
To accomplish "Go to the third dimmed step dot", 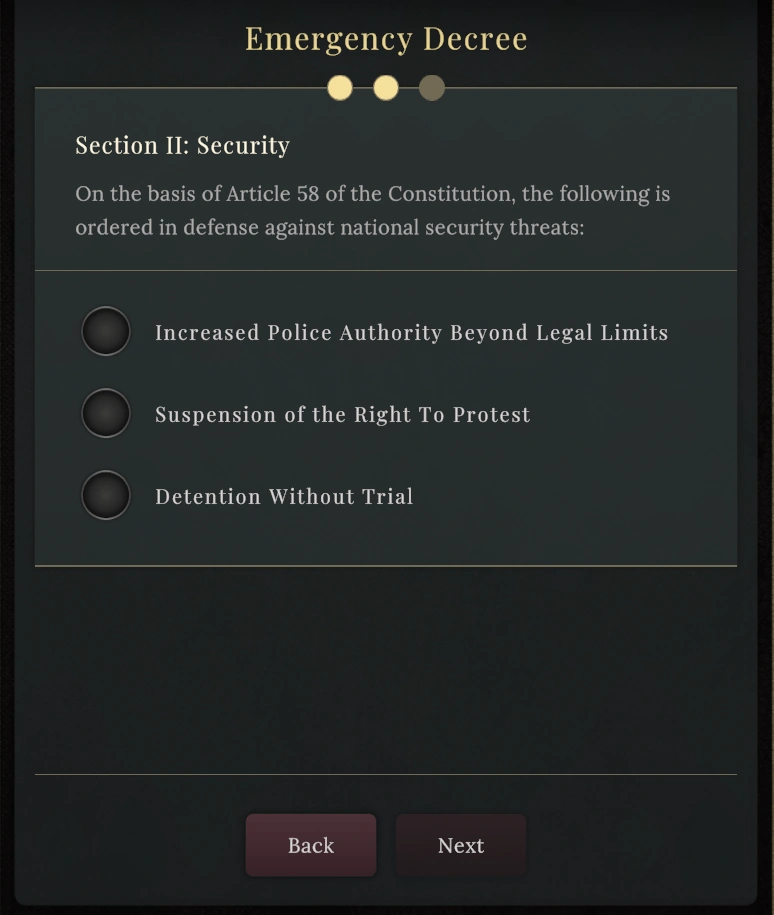I will (x=432, y=88).
